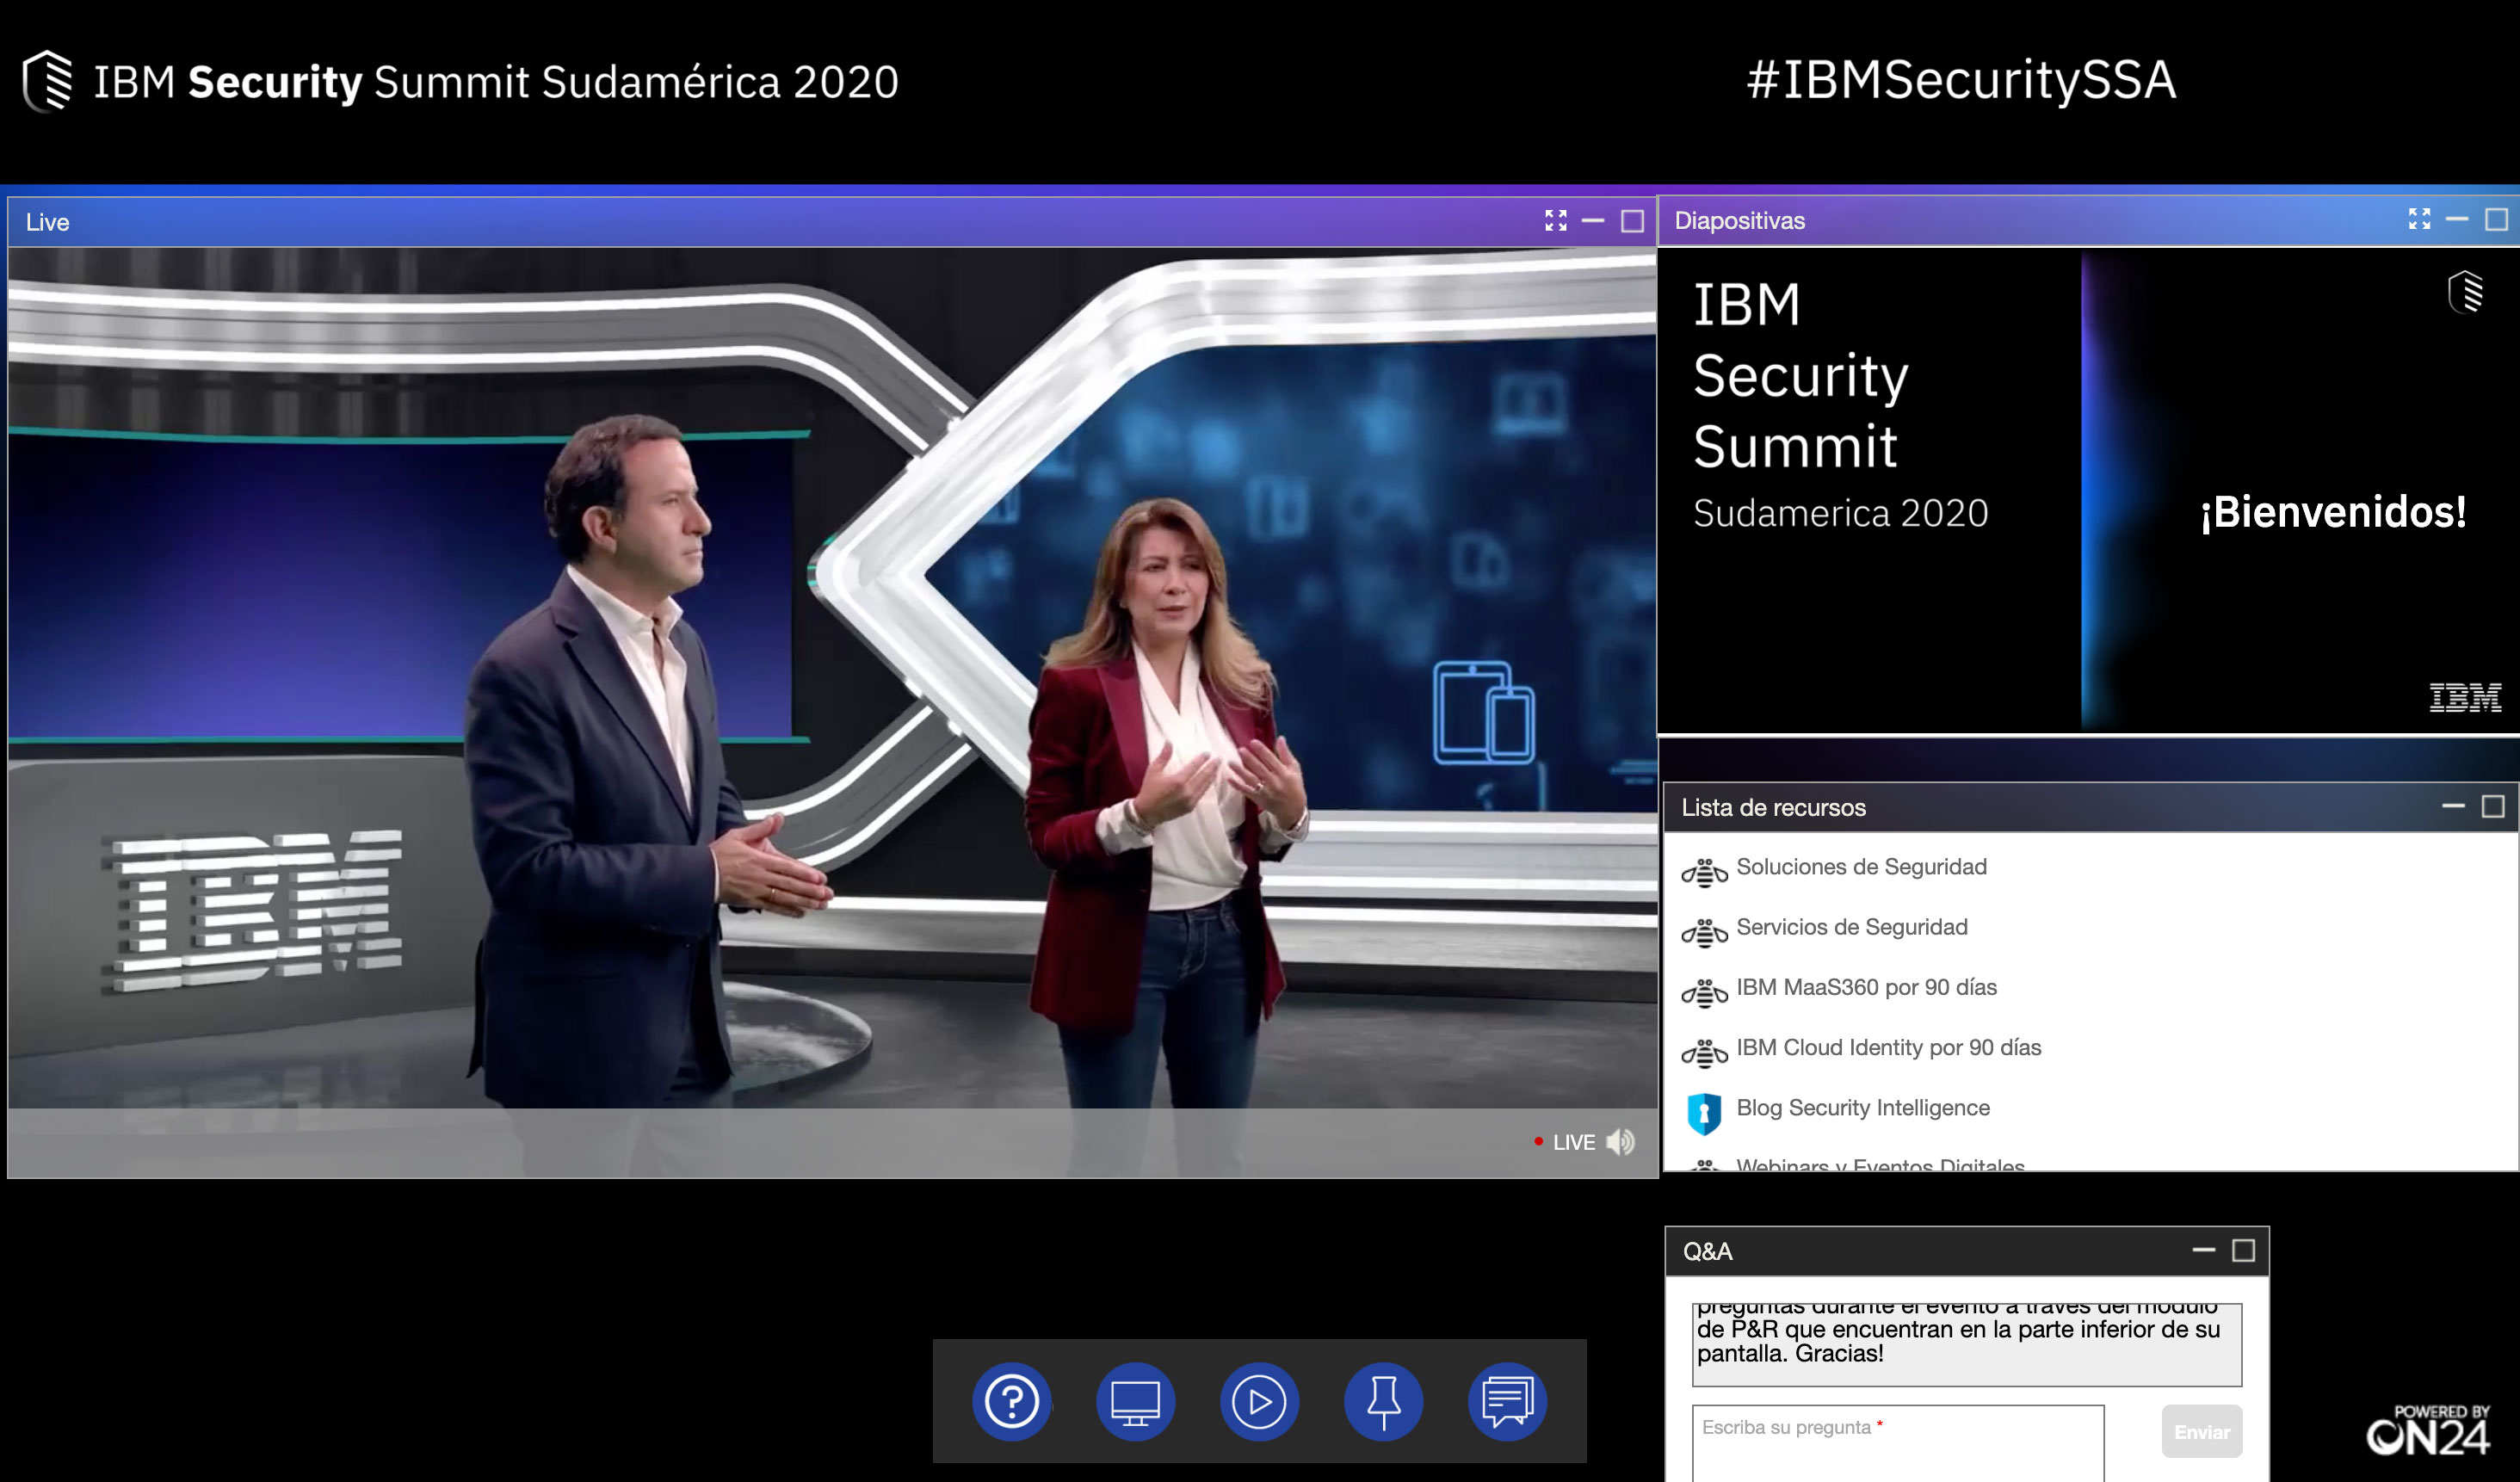Click the Bienvenidos slide thumbnail

(x=2088, y=490)
